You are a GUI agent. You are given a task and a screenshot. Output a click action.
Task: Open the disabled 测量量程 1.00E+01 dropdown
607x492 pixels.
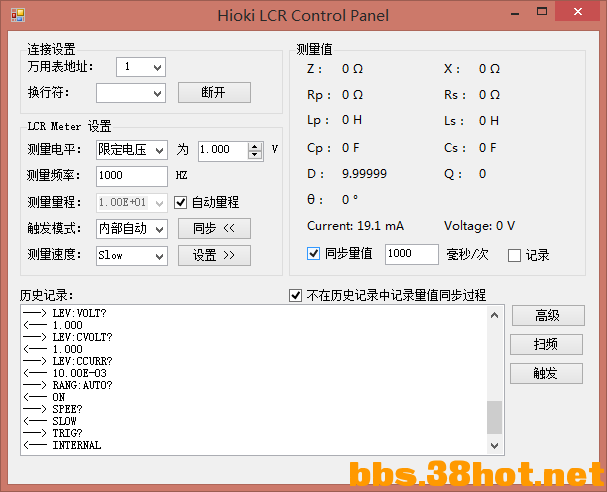coord(132,202)
